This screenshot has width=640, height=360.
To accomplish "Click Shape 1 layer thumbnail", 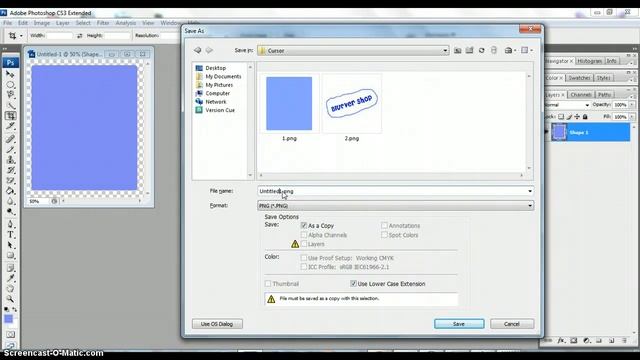I will [559, 132].
